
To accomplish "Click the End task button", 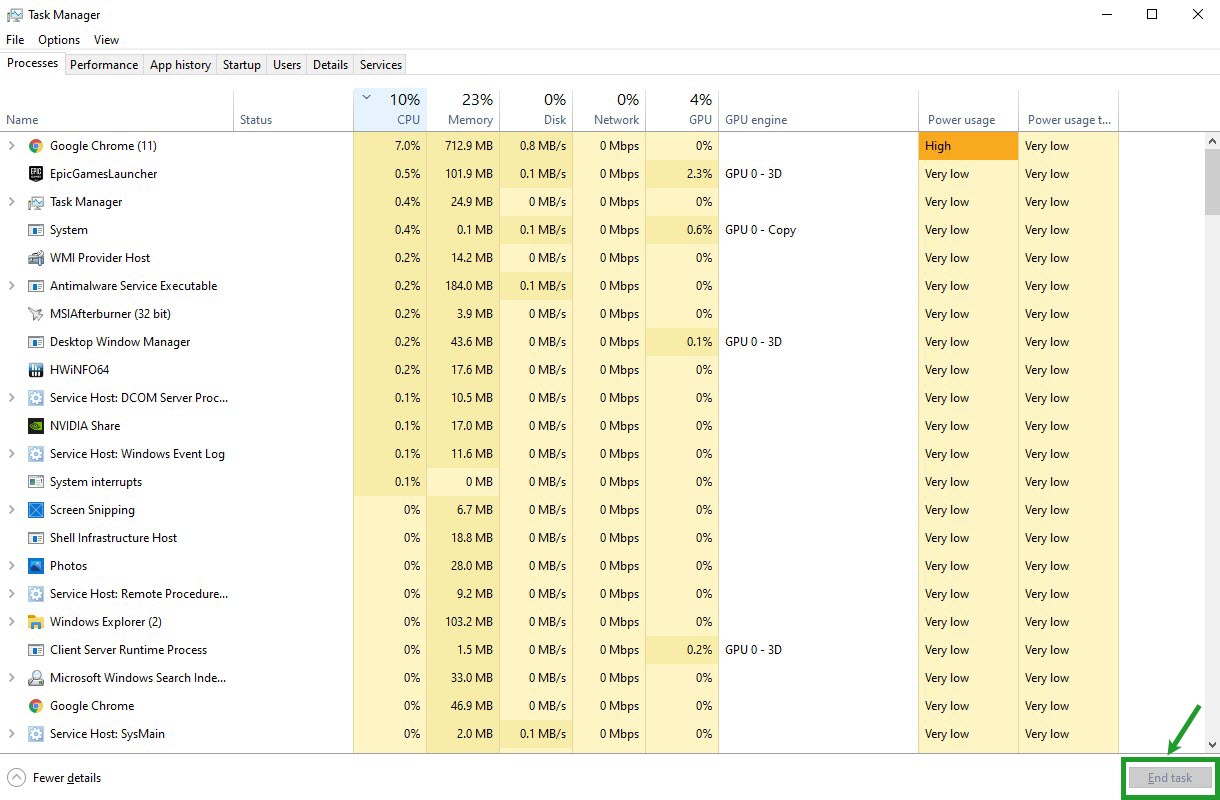I will coord(1170,778).
